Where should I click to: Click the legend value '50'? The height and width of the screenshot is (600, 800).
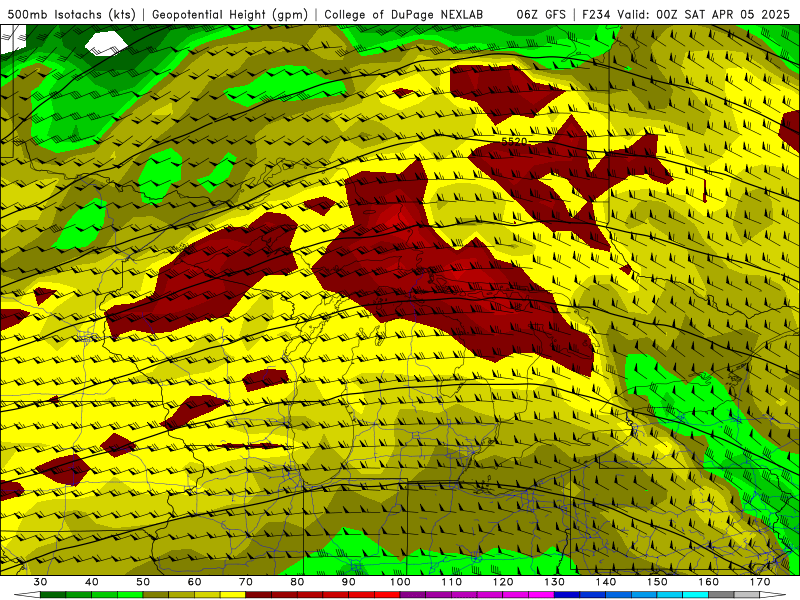143,582
